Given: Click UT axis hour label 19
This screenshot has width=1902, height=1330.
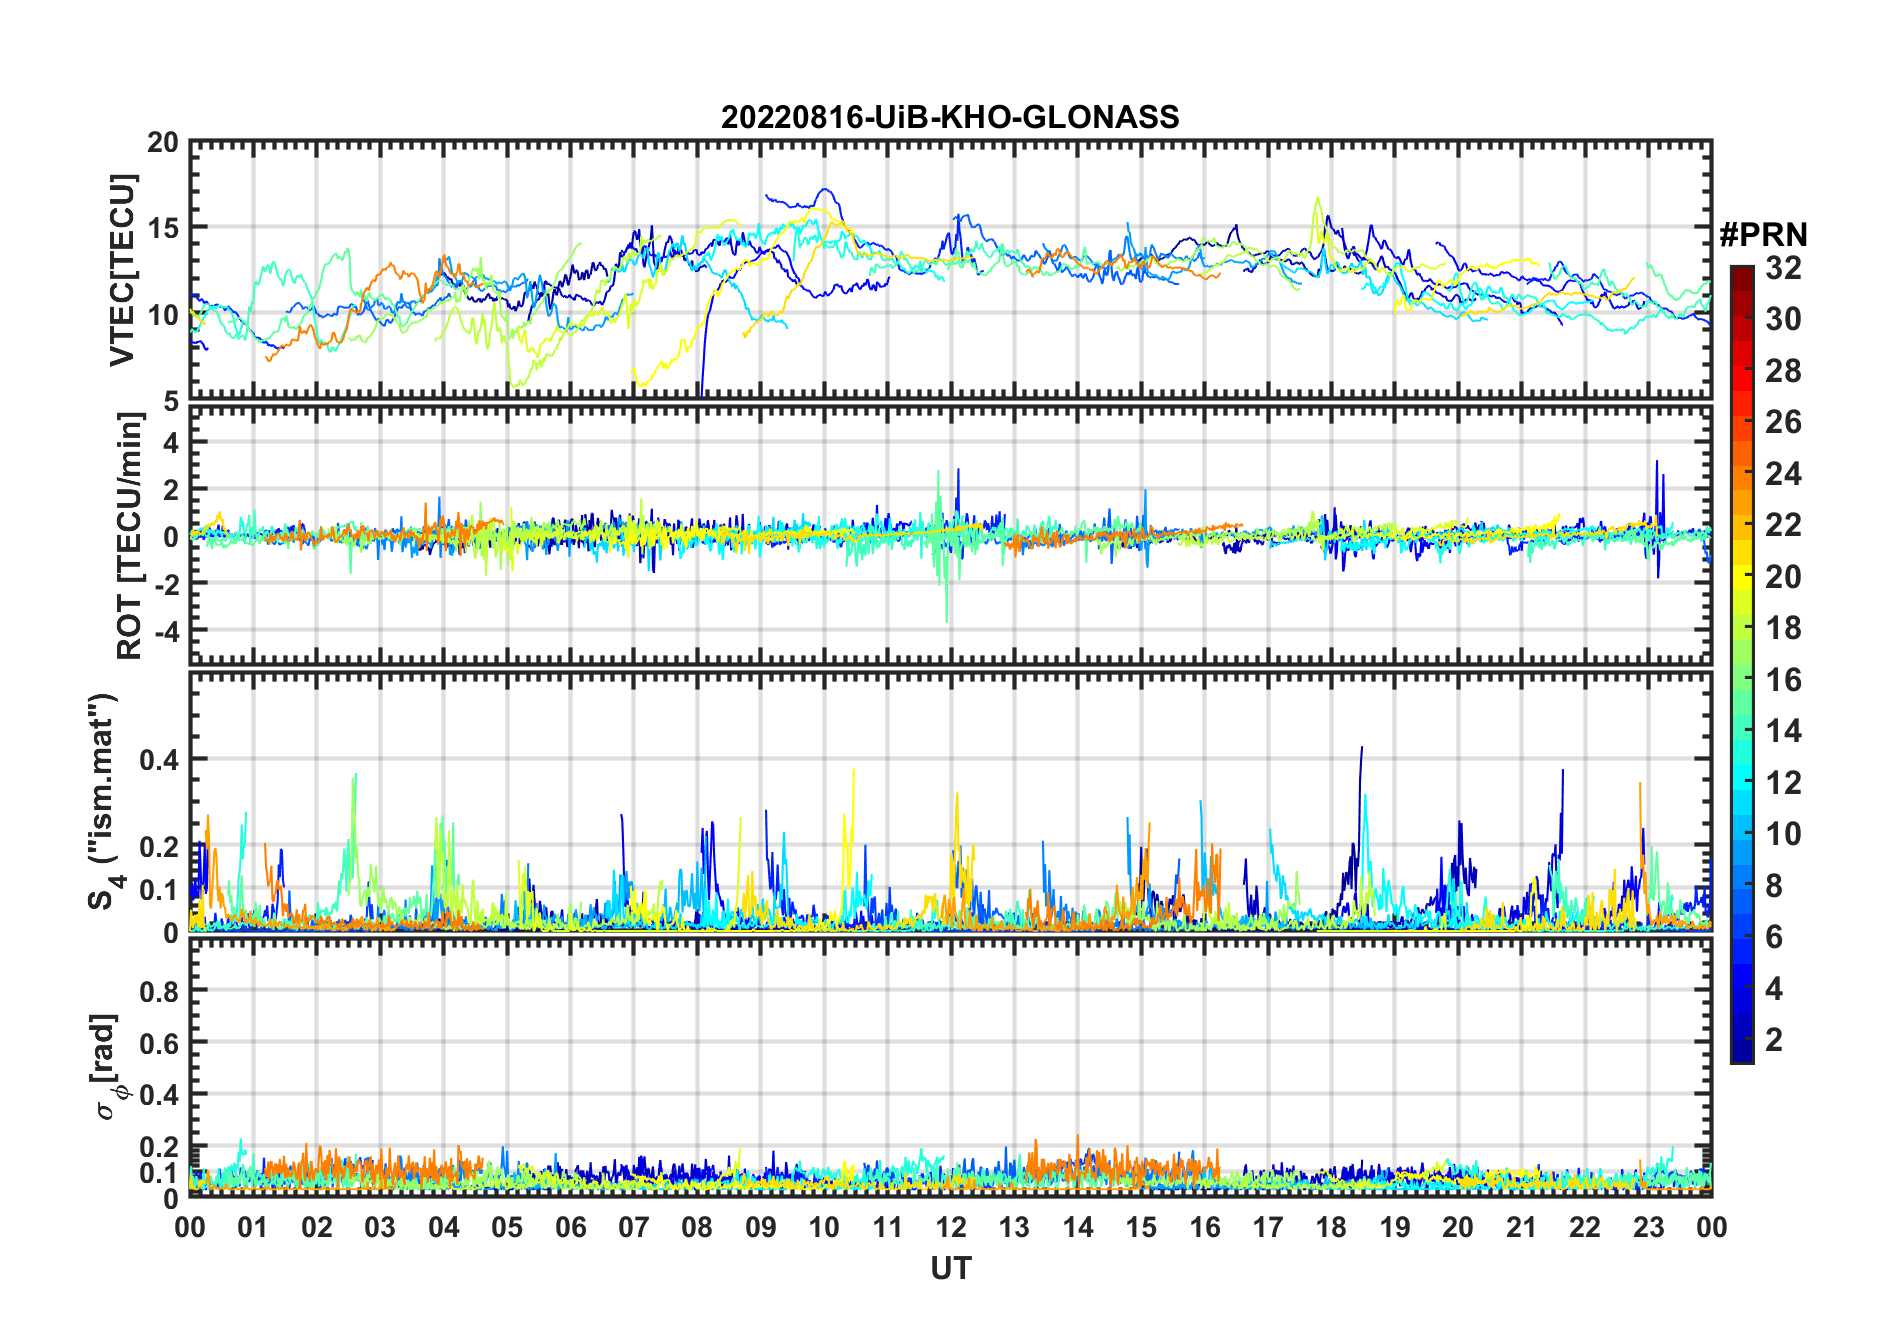Looking at the screenshot, I should 1395,1228.
